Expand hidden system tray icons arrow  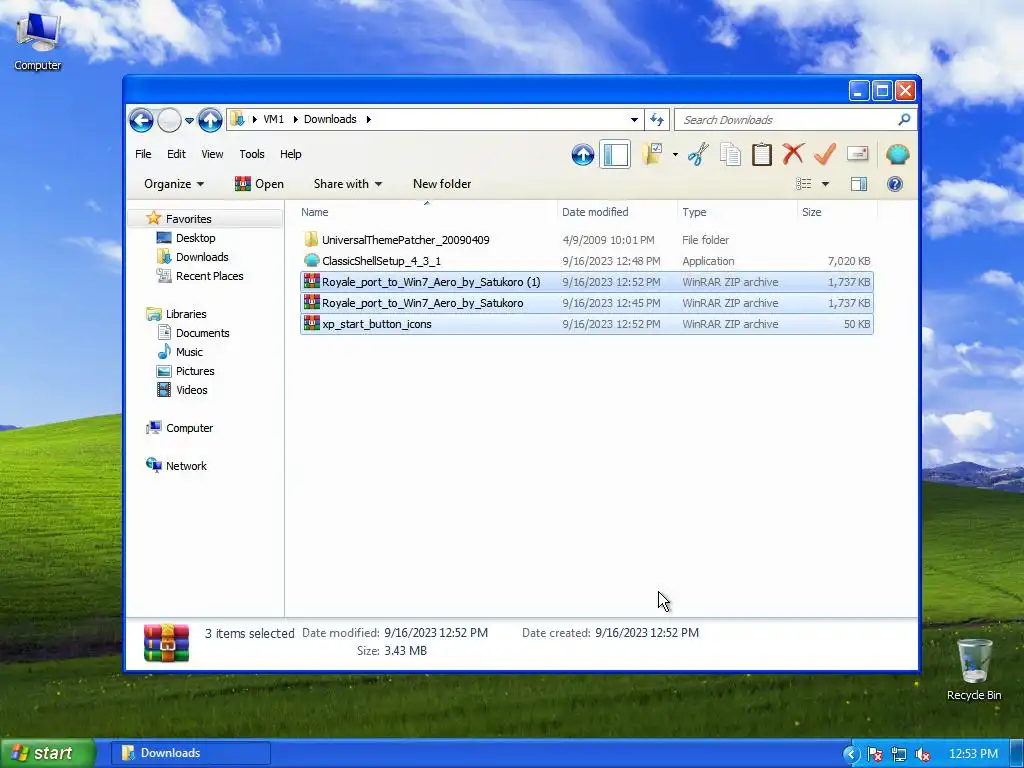pyautogui.click(x=850, y=754)
